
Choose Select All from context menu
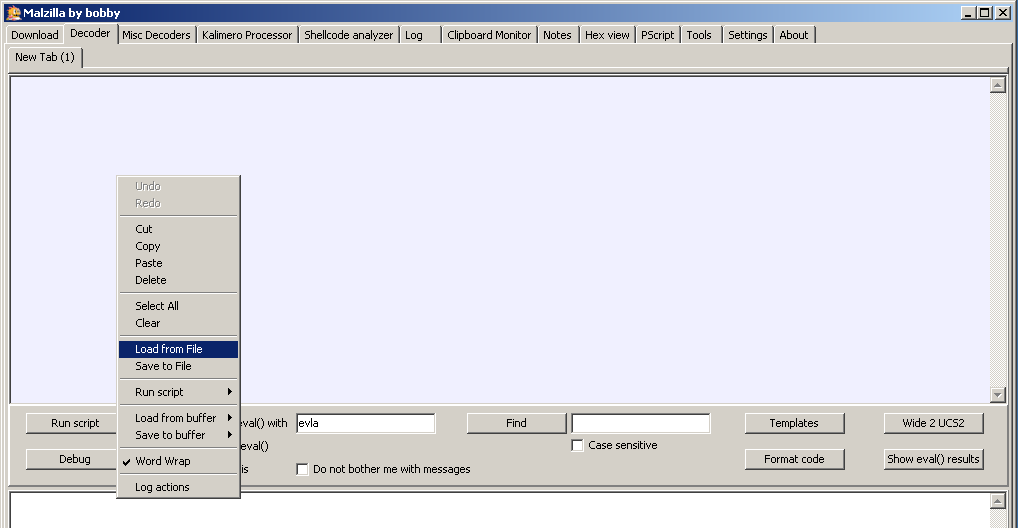click(157, 306)
